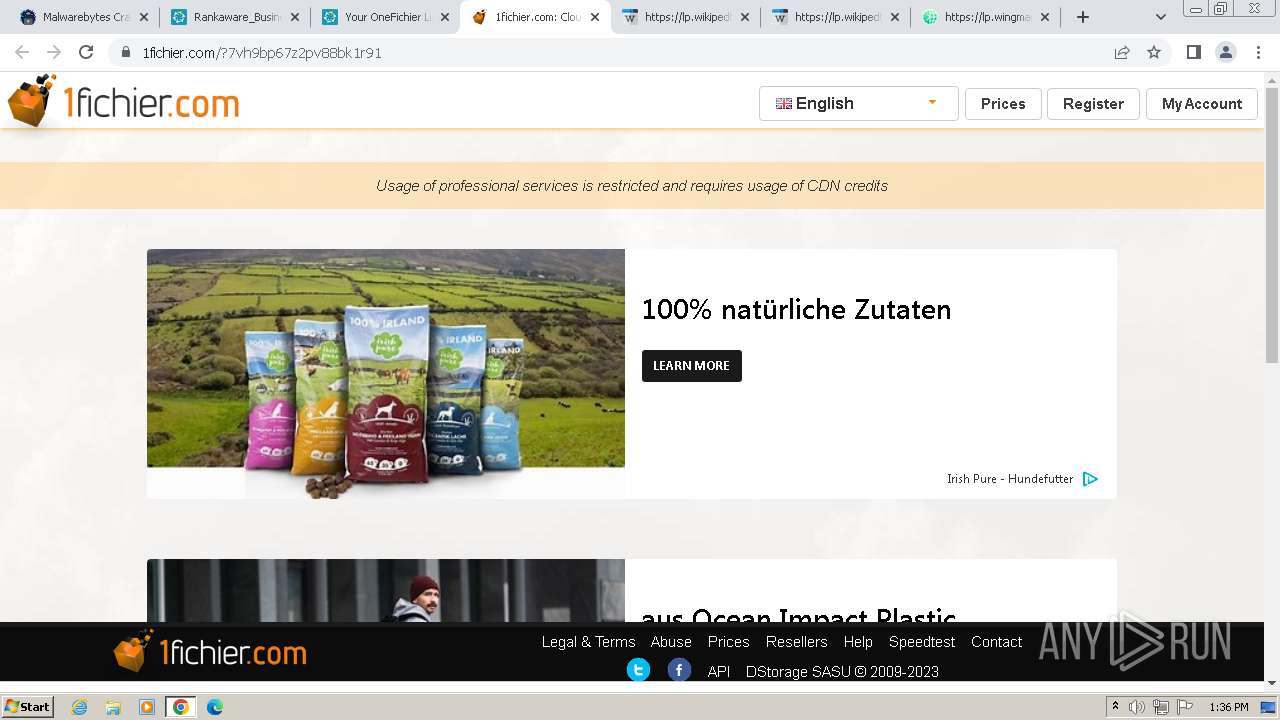1280x720 pixels.
Task: Click the Twitter icon in footer
Action: point(638,670)
